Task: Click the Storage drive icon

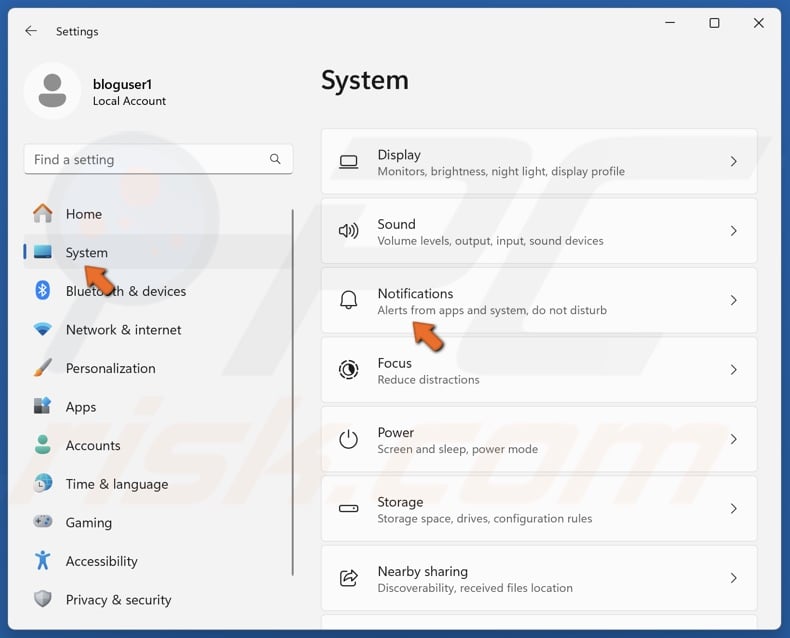Action: point(349,508)
